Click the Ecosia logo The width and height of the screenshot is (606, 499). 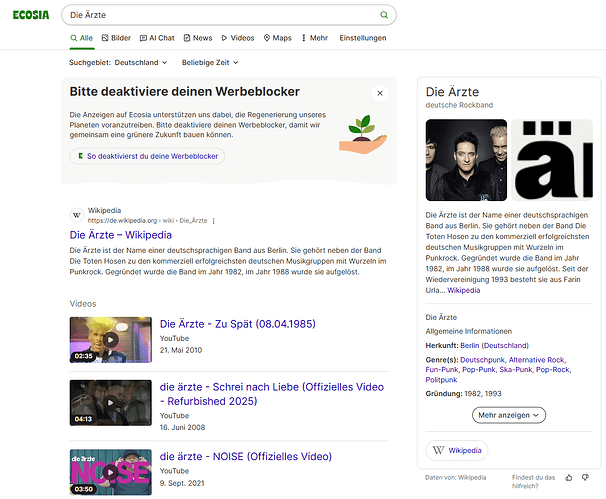pos(31,15)
